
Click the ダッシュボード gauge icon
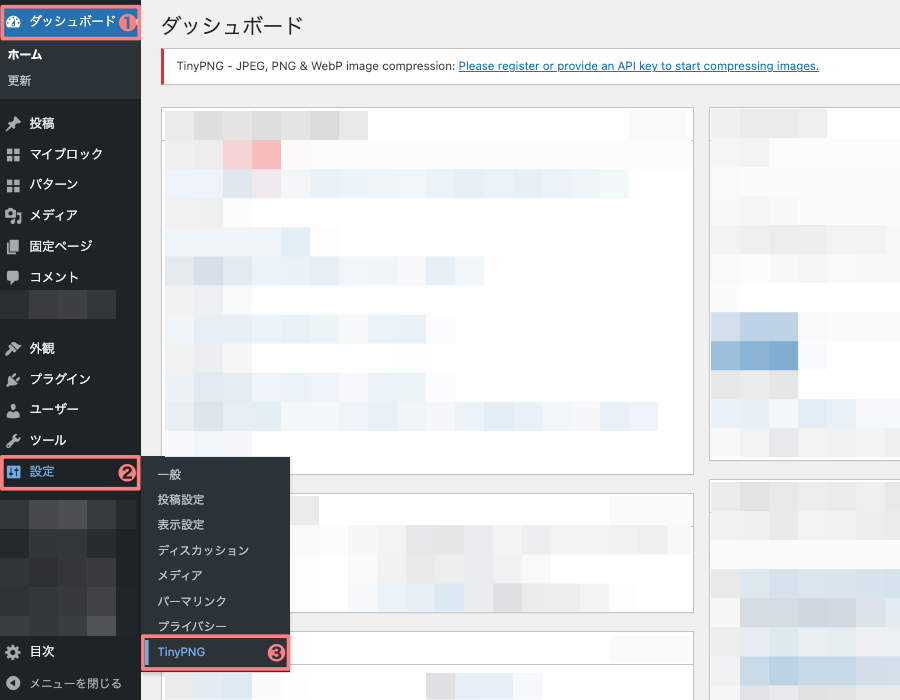14,18
